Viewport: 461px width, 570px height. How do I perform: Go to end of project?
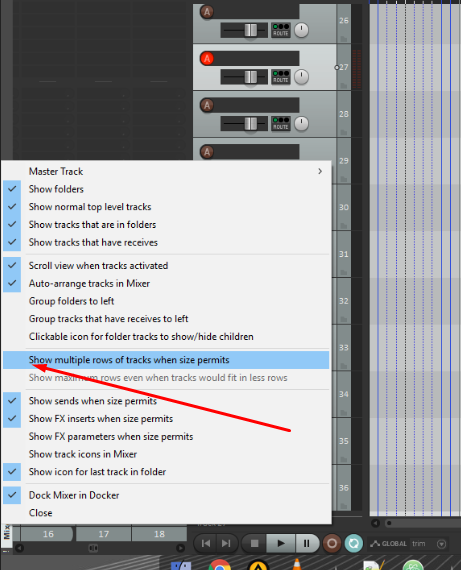click(x=226, y=543)
